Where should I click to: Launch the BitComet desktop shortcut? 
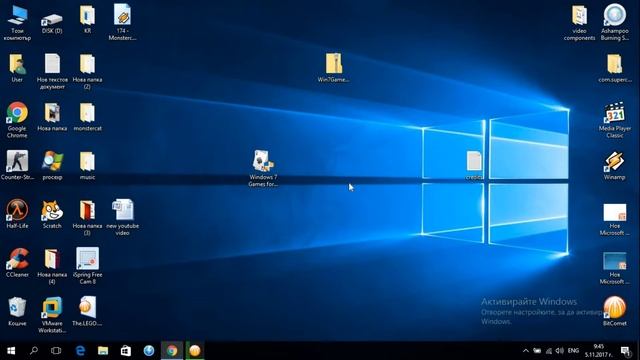click(615, 311)
